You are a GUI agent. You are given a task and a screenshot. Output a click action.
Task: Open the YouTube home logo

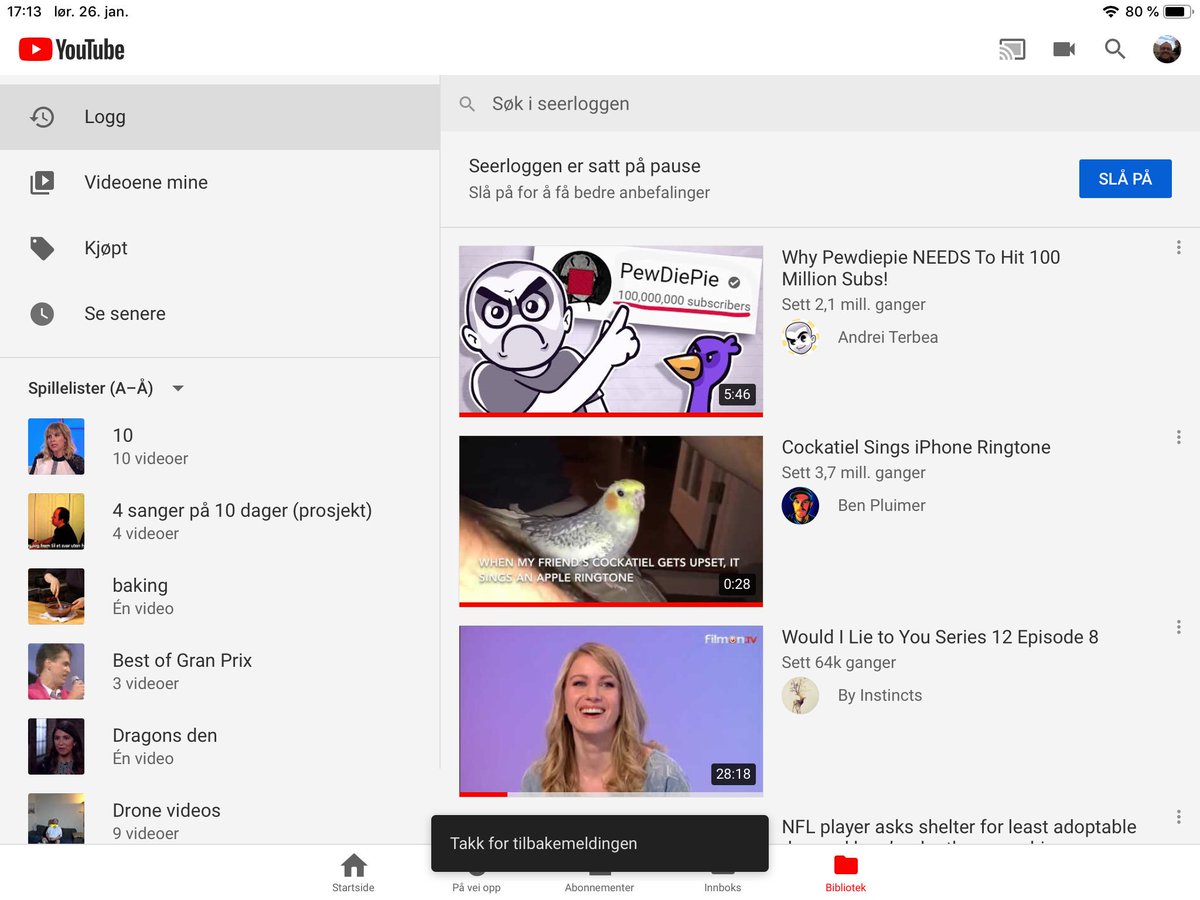71,49
